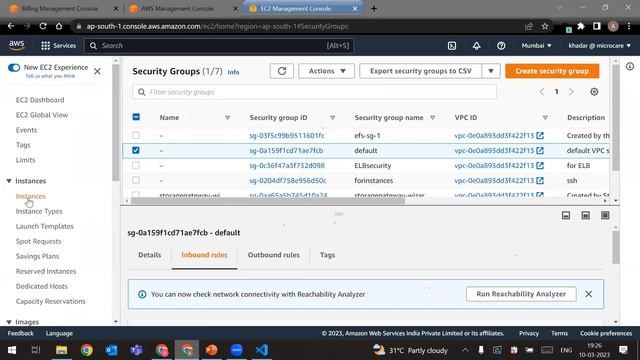Open File Explorer from taskbar
640x360 pixels.
pos(62,350)
